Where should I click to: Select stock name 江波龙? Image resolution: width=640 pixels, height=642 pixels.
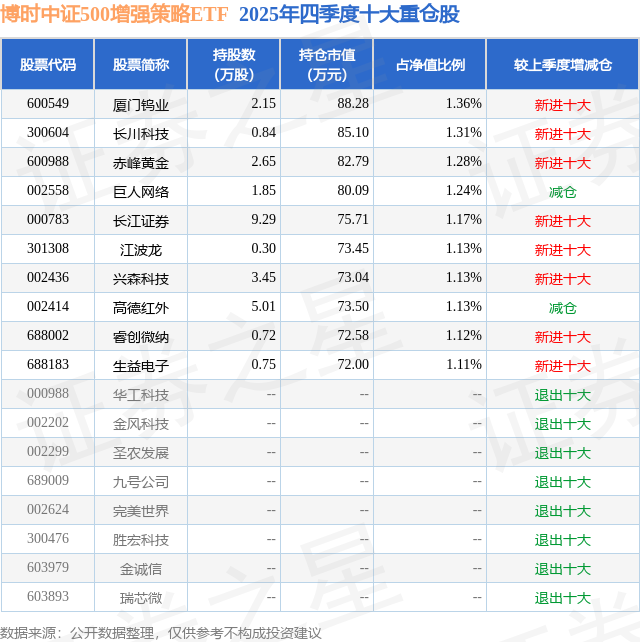[141, 251]
